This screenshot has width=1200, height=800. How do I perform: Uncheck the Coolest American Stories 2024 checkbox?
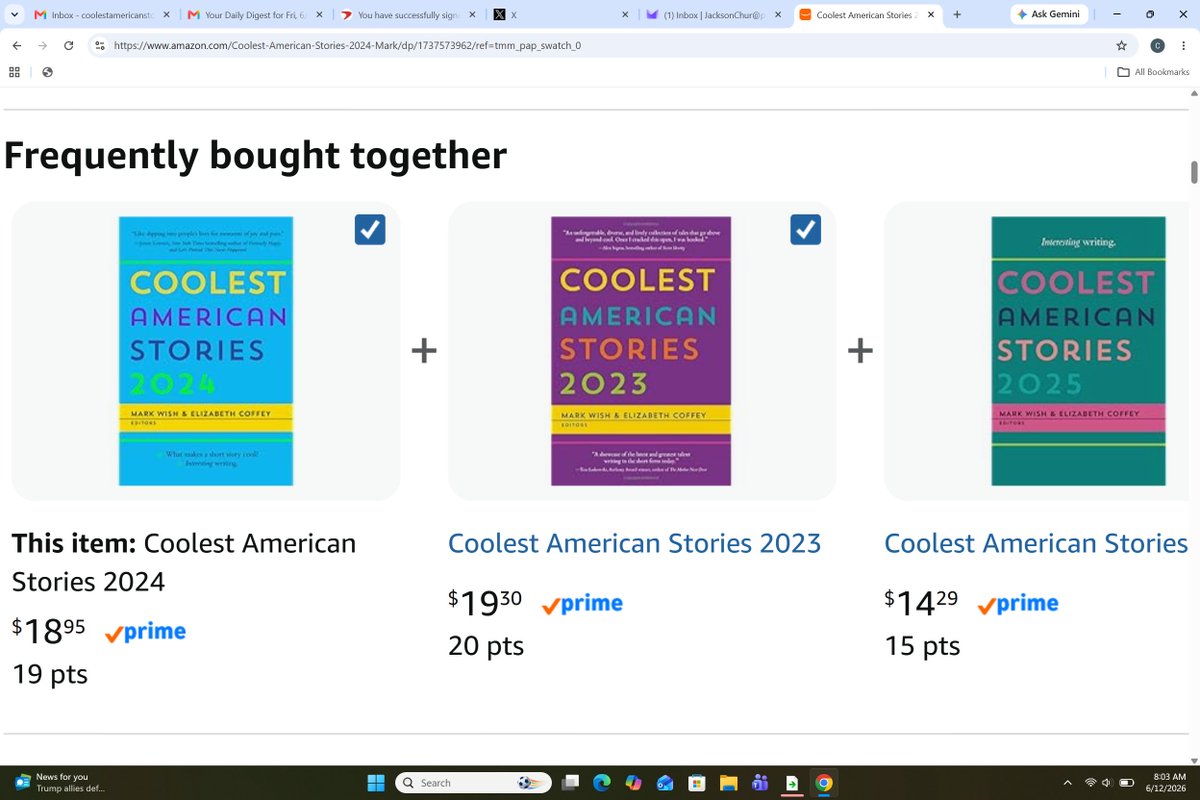pos(370,230)
